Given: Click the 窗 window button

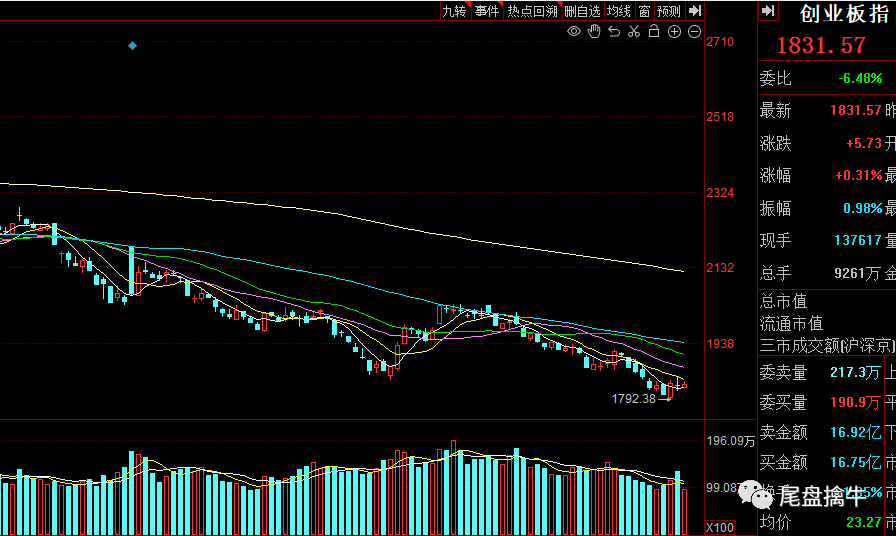Looking at the screenshot, I should (644, 11).
